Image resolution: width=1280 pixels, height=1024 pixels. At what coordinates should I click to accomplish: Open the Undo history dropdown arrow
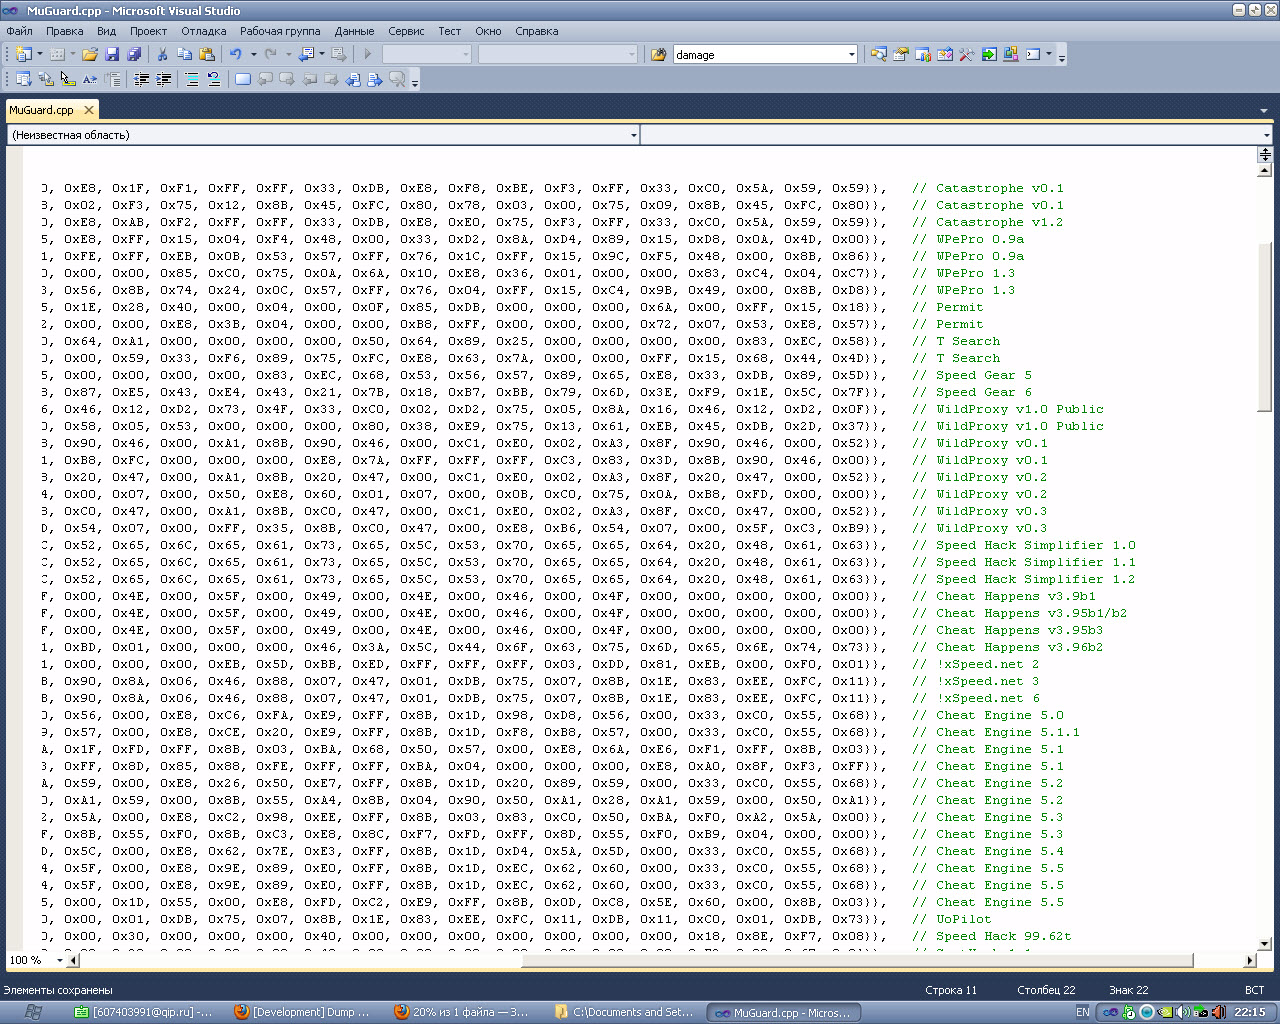coord(253,54)
